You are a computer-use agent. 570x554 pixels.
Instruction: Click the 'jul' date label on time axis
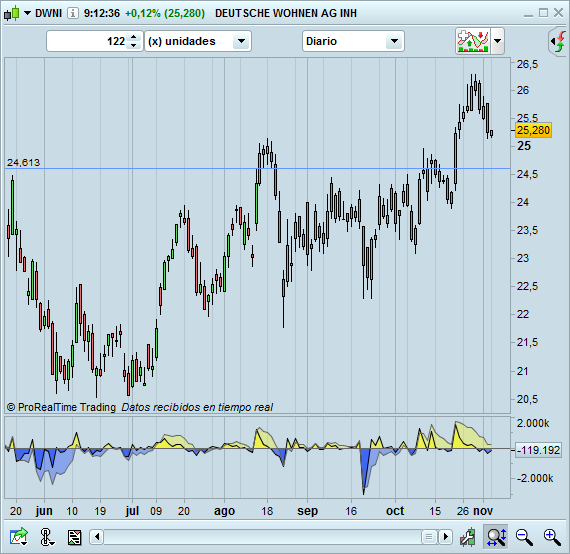(132, 511)
